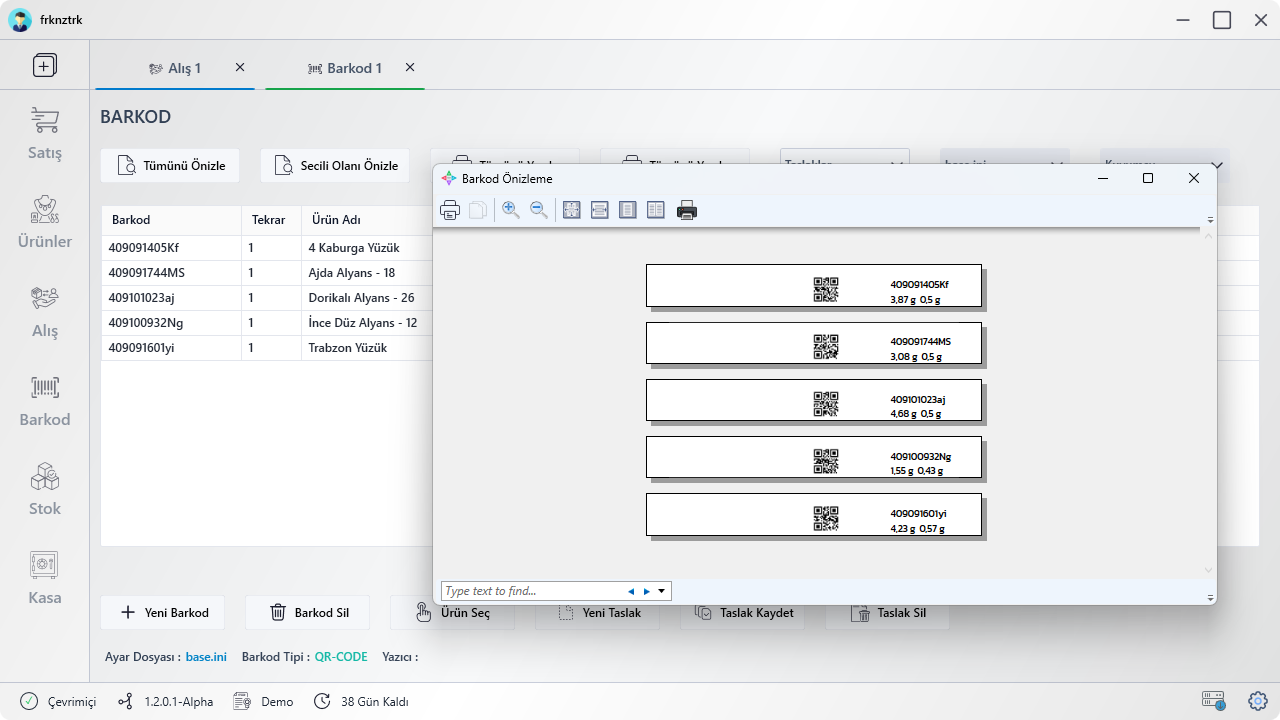Viewport: 1280px width, 720px height.
Task: Fit page width in the preview
Action: click(x=600, y=210)
